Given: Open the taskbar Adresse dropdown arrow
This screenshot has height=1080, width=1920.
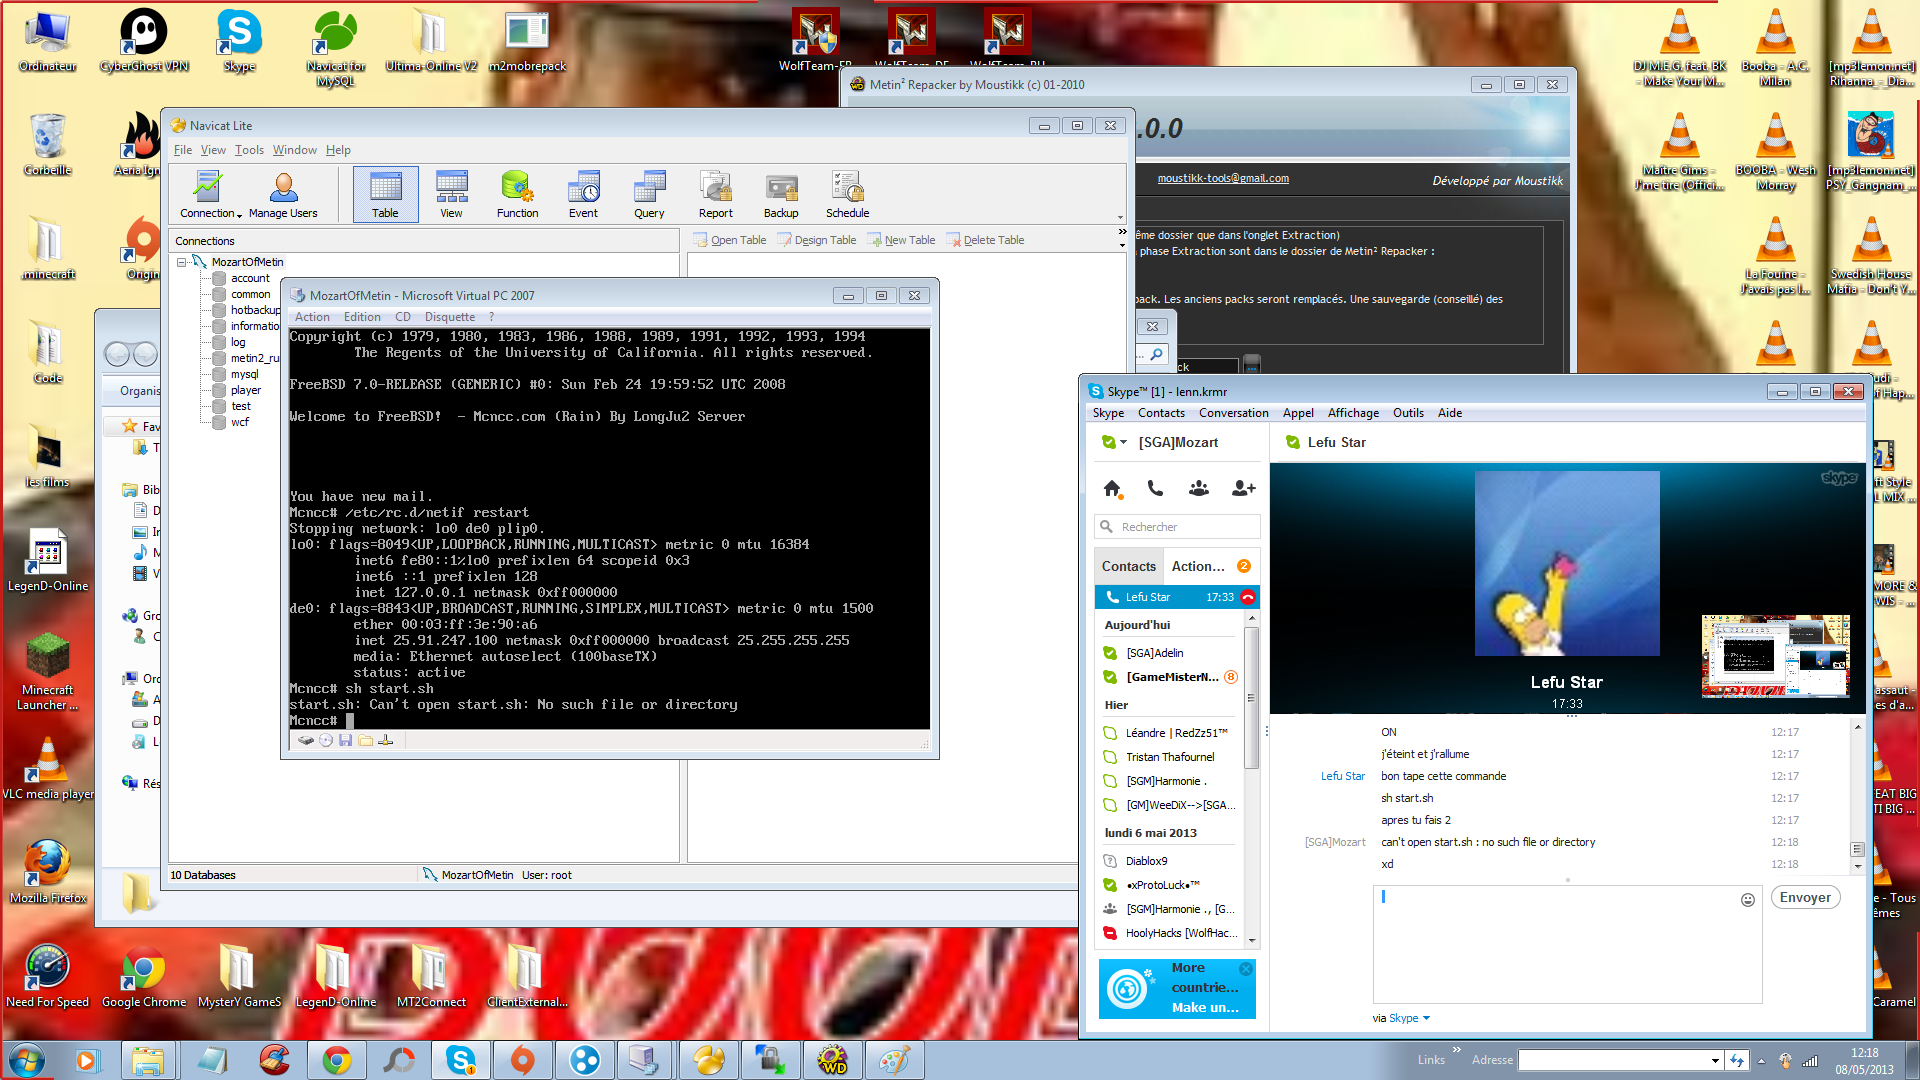Looking at the screenshot, I should [1715, 1060].
